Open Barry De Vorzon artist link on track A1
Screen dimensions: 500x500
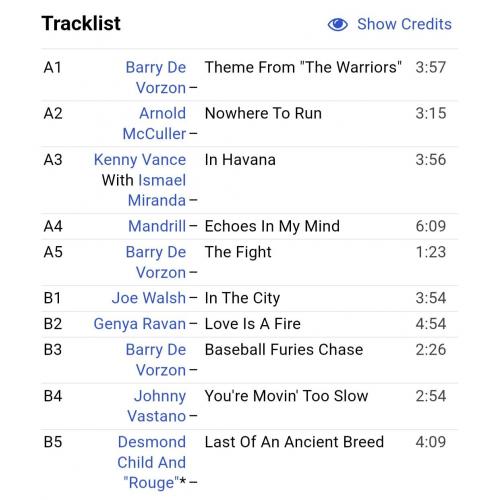coord(156,78)
